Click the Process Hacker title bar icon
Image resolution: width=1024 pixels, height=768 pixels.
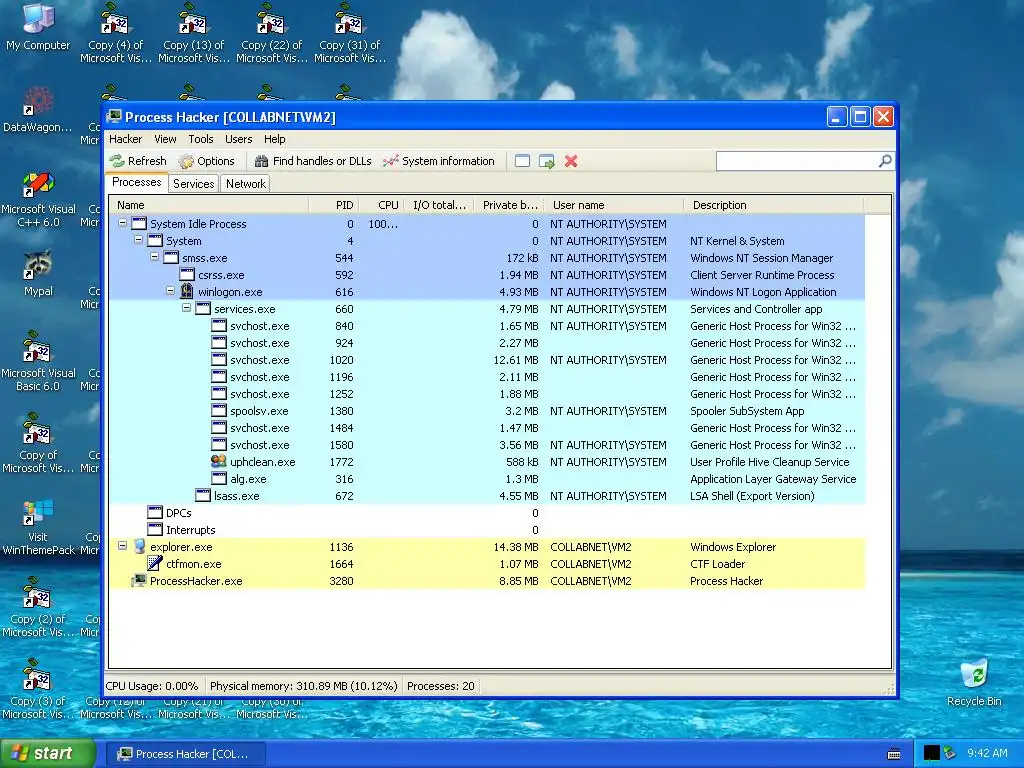(x=115, y=117)
